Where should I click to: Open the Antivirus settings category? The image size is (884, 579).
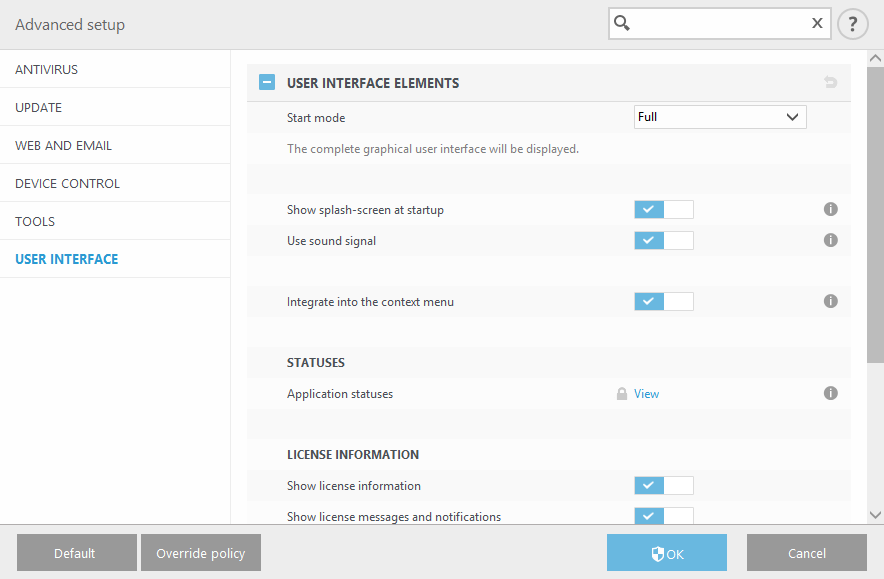[47, 70]
